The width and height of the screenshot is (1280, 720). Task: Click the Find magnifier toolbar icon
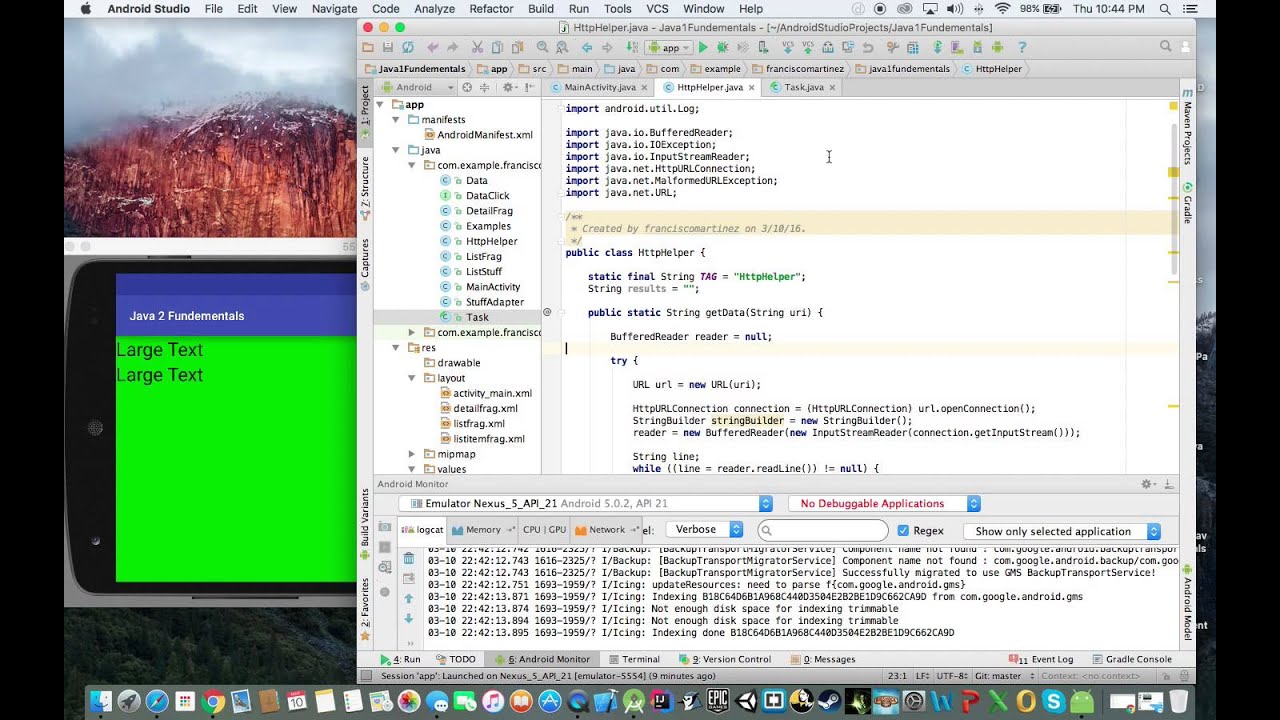coord(542,47)
